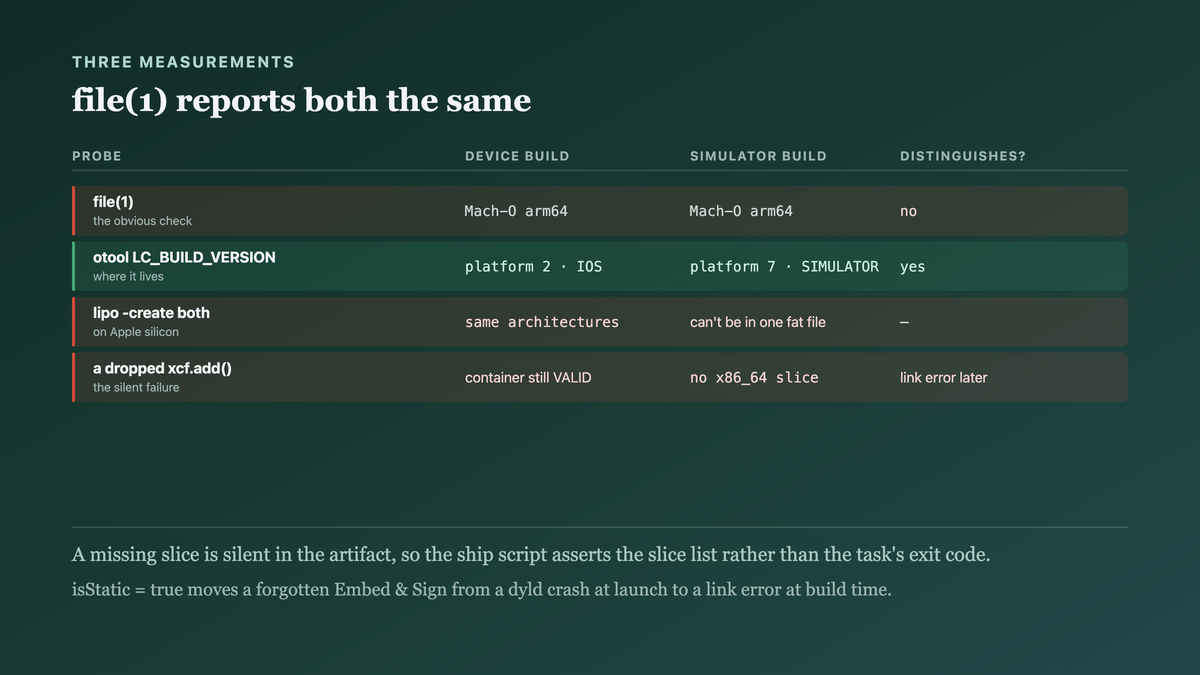Click the "lipo -create both" probe name
This screenshot has height=675, width=1200.
coord(151,313)
